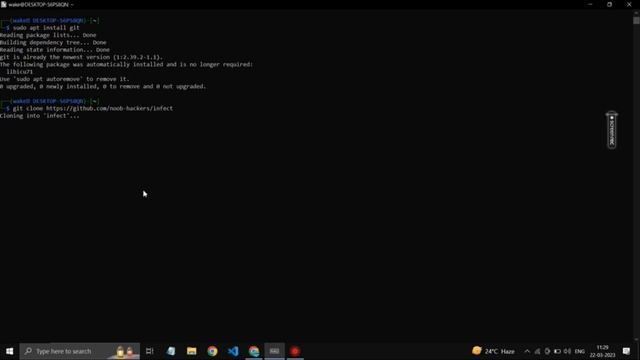The image size is (640, 360).
Task: Open Visual Studio Code from the taskbar
Action: [x=233, y=351]
